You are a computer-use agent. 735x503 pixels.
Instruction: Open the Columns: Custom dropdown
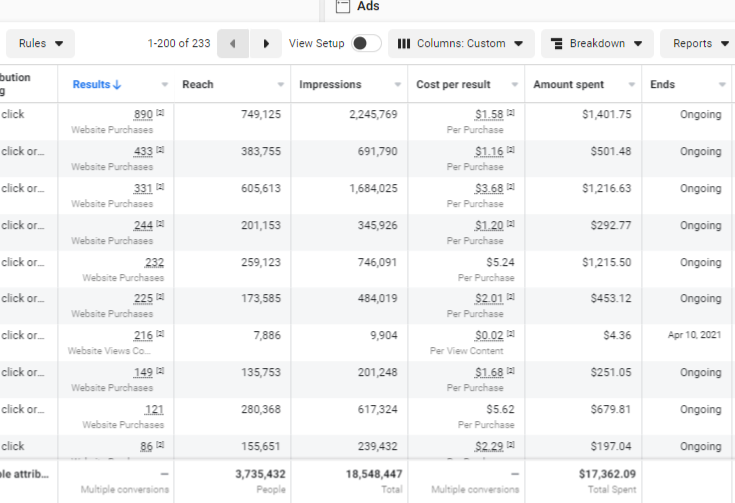click(x=460, y=44)
